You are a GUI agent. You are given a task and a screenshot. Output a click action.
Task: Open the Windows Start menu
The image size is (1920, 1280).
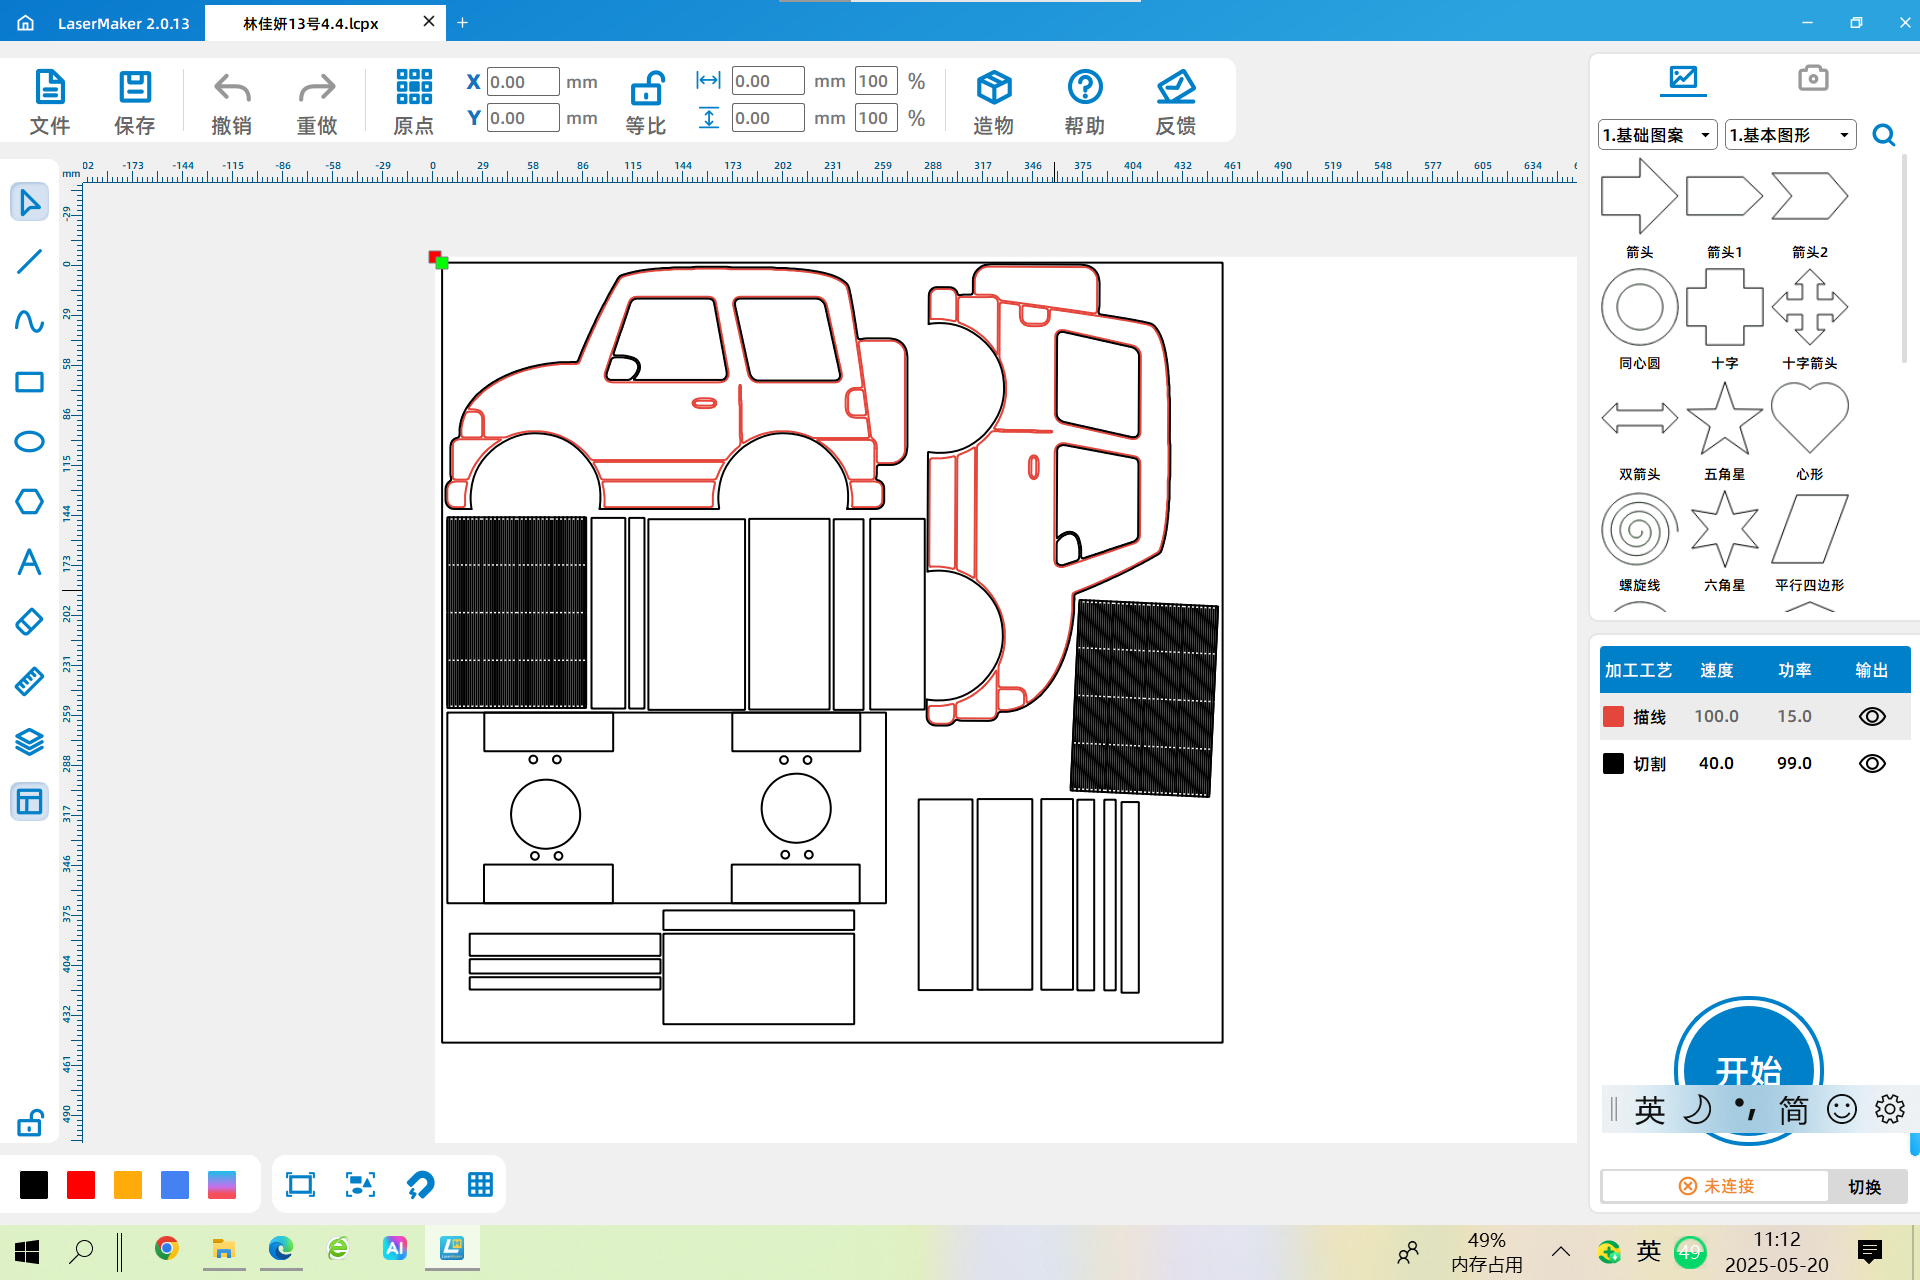[27, 1250]
